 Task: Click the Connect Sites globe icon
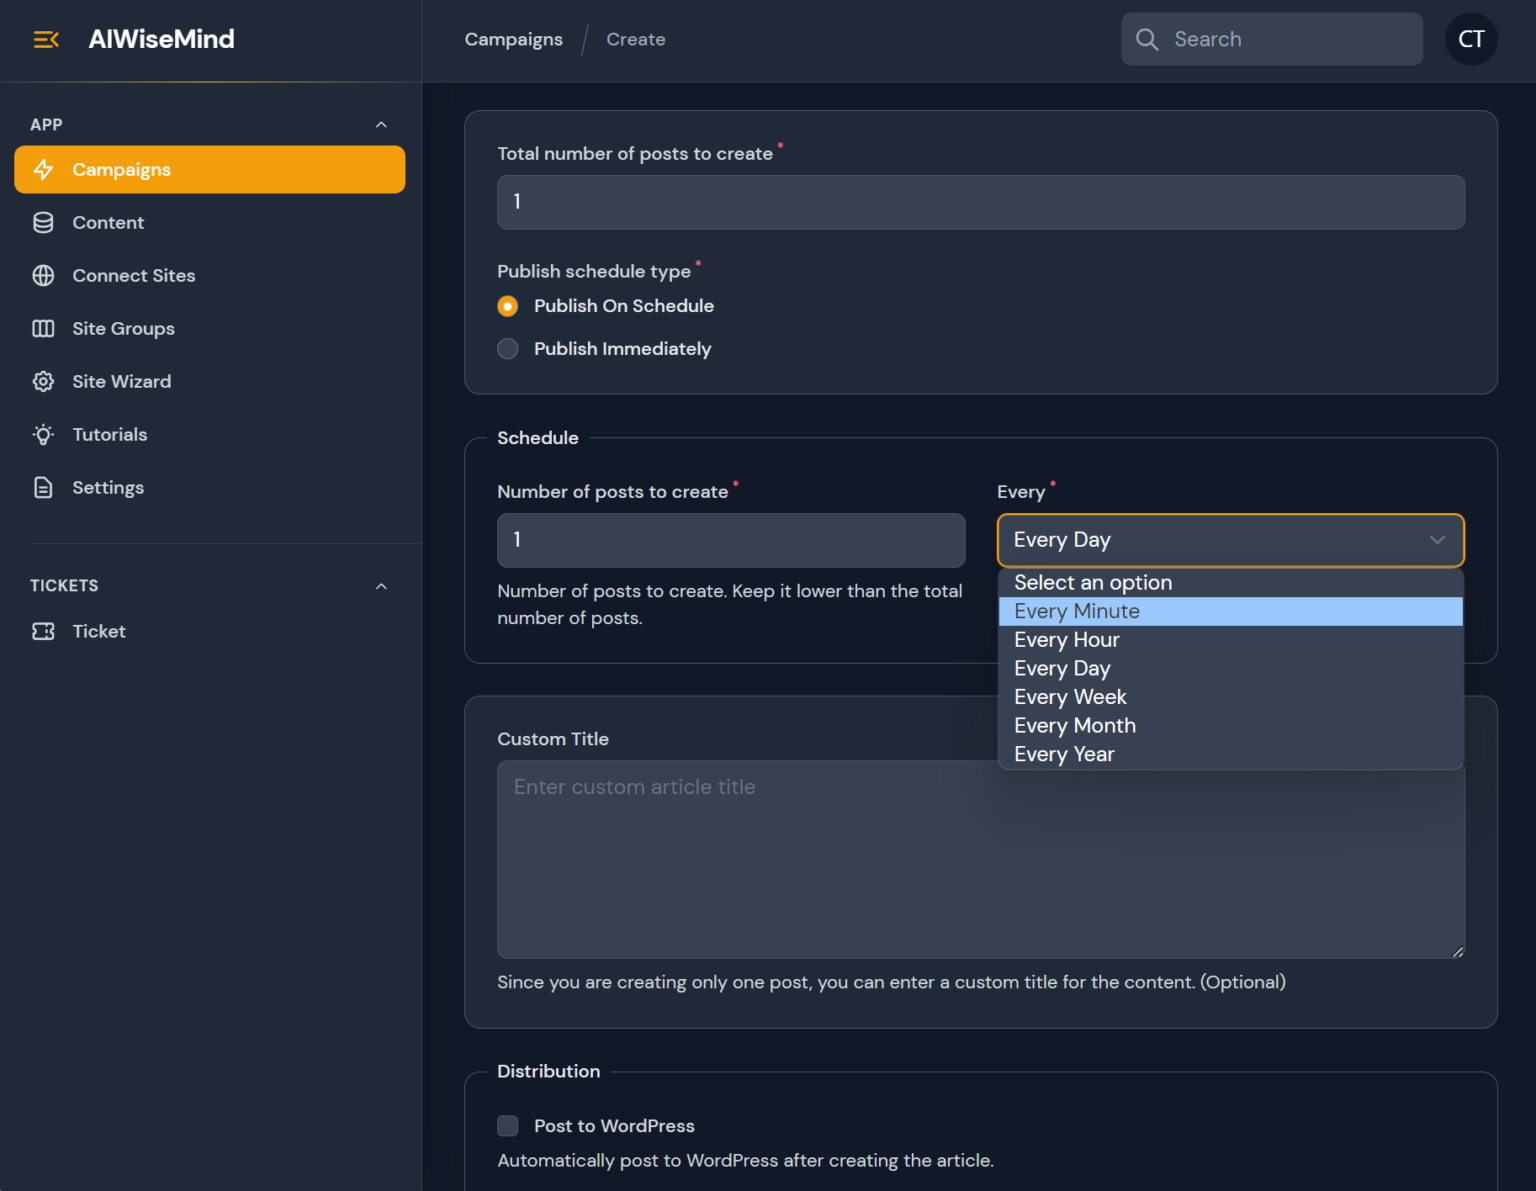pyautogui.click(x=43, y=275)
